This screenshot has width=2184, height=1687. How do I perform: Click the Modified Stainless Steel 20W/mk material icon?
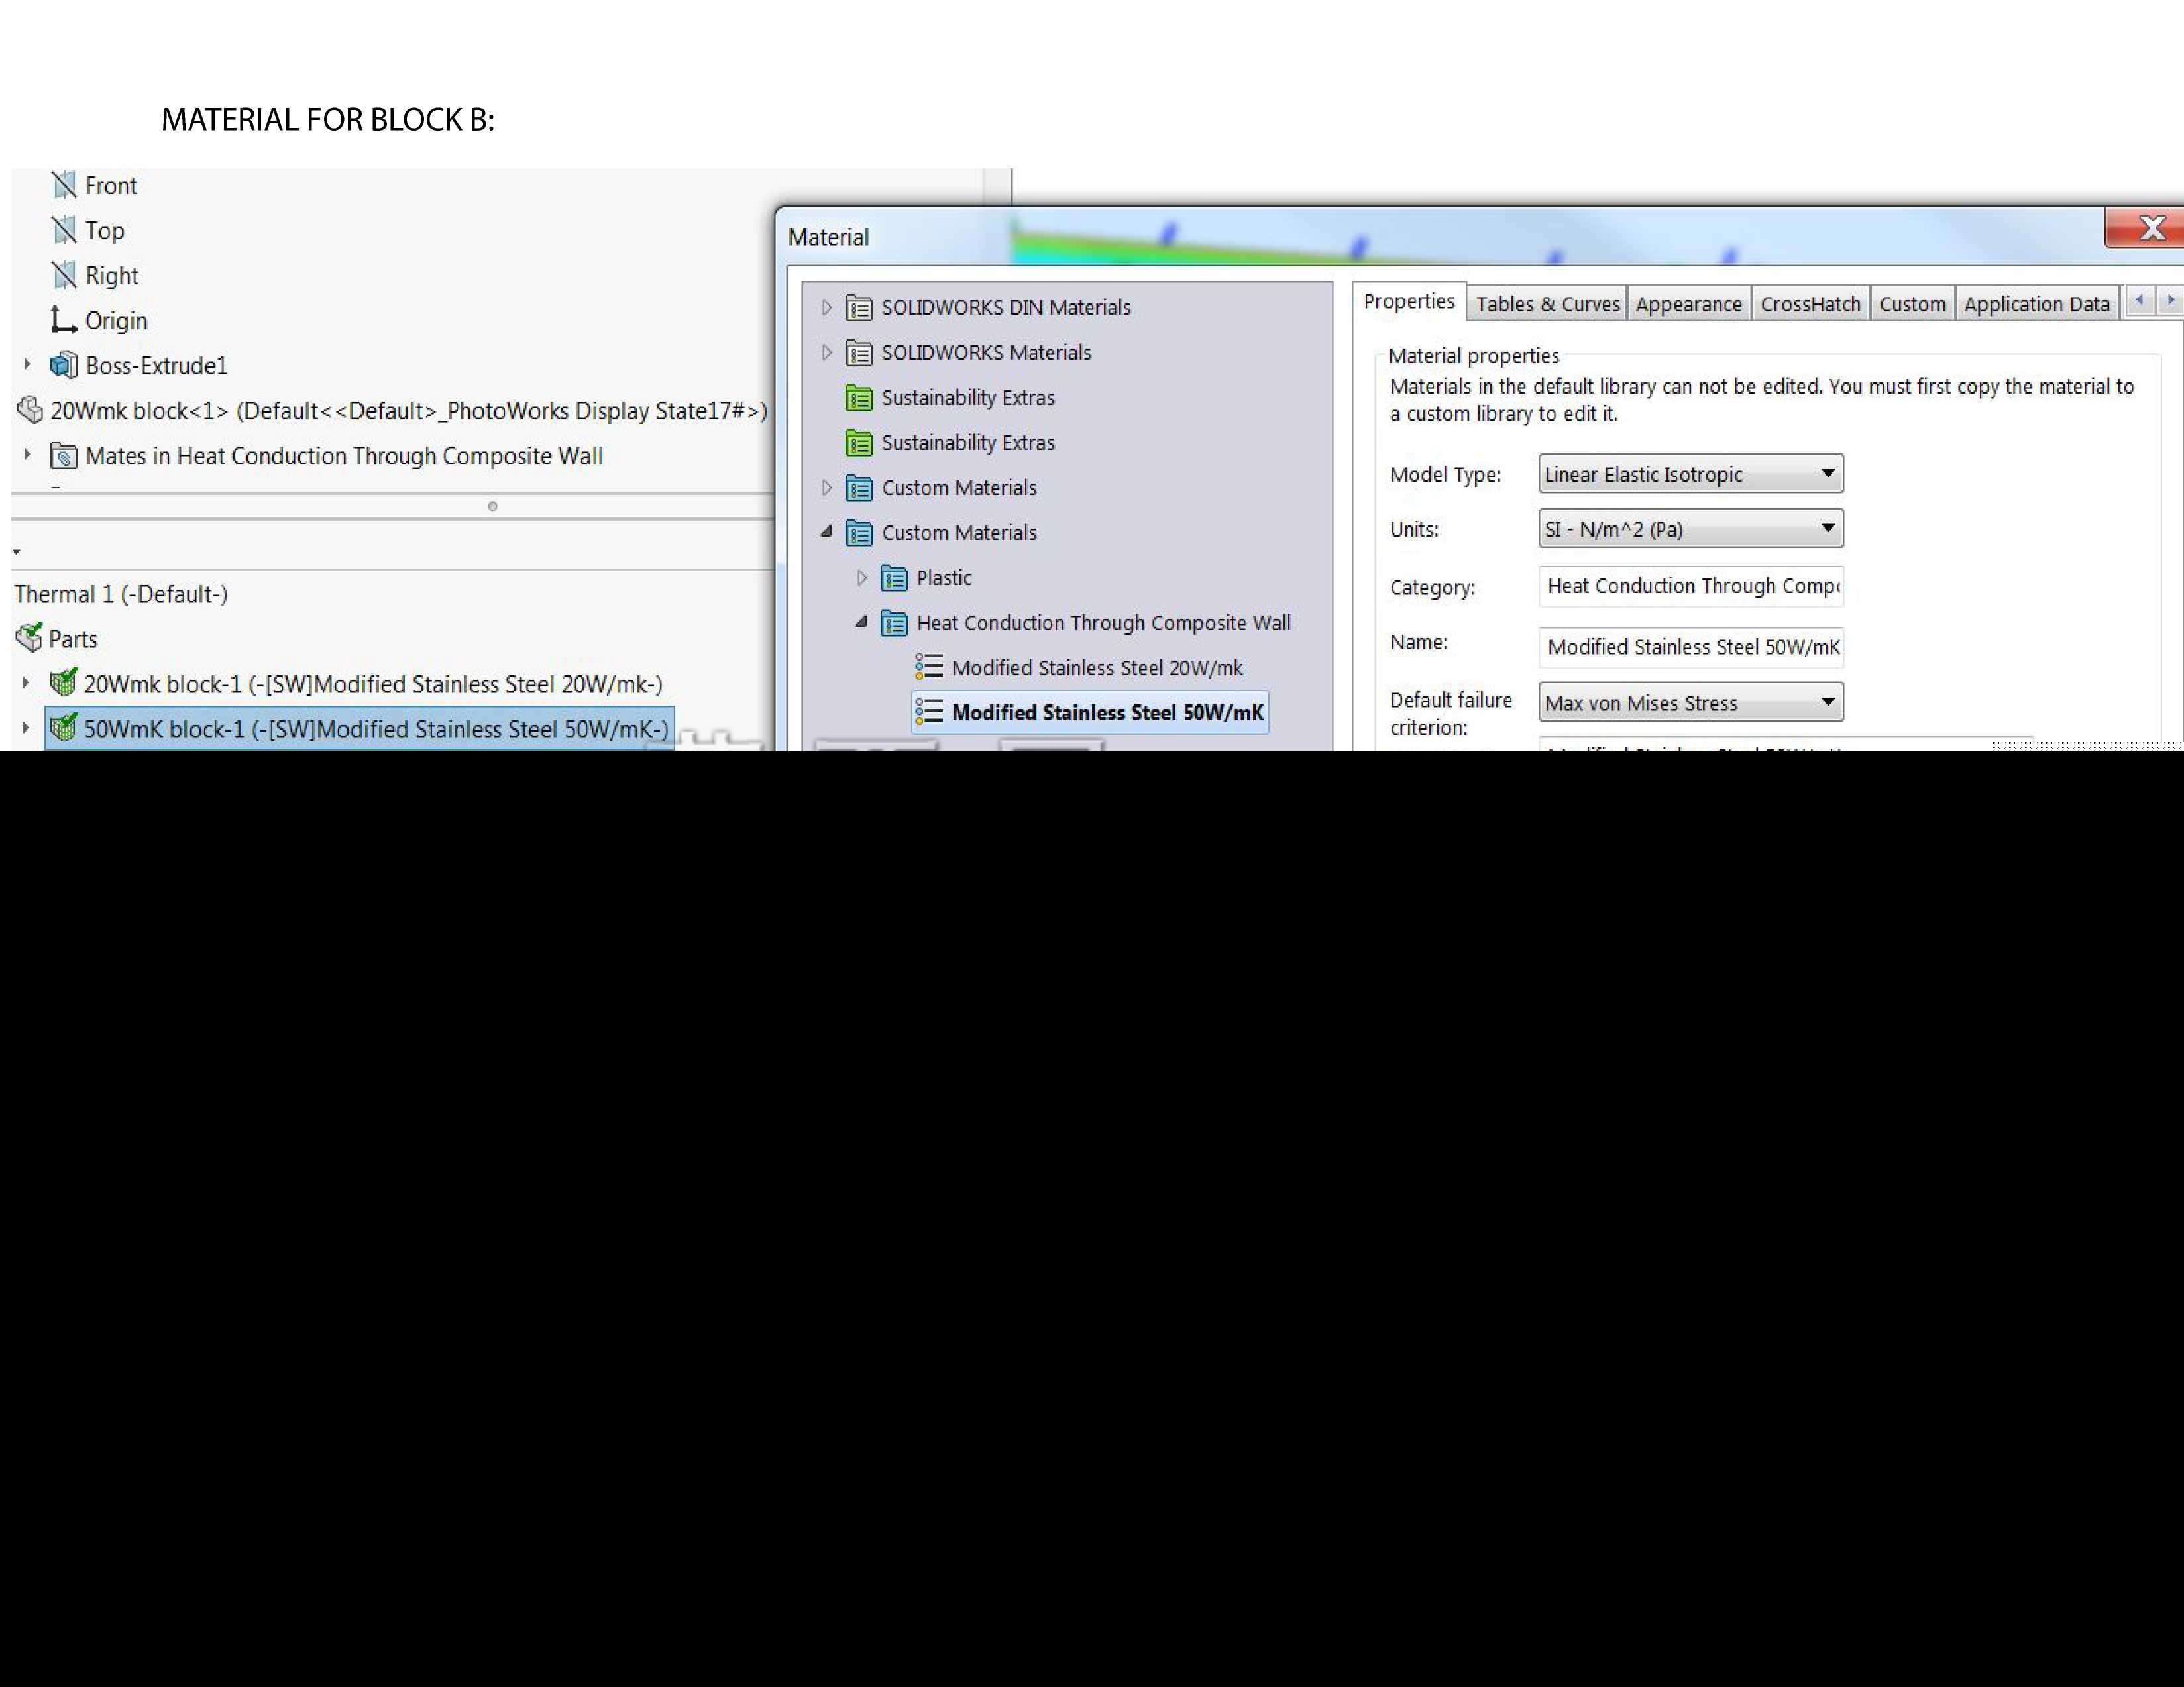point(929,667)
